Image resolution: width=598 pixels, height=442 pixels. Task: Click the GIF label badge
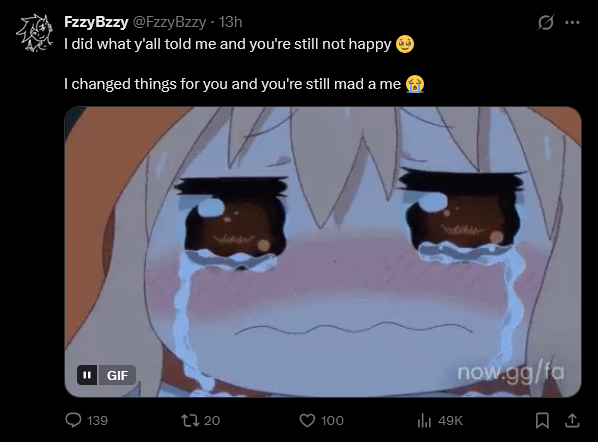(117, 375)
